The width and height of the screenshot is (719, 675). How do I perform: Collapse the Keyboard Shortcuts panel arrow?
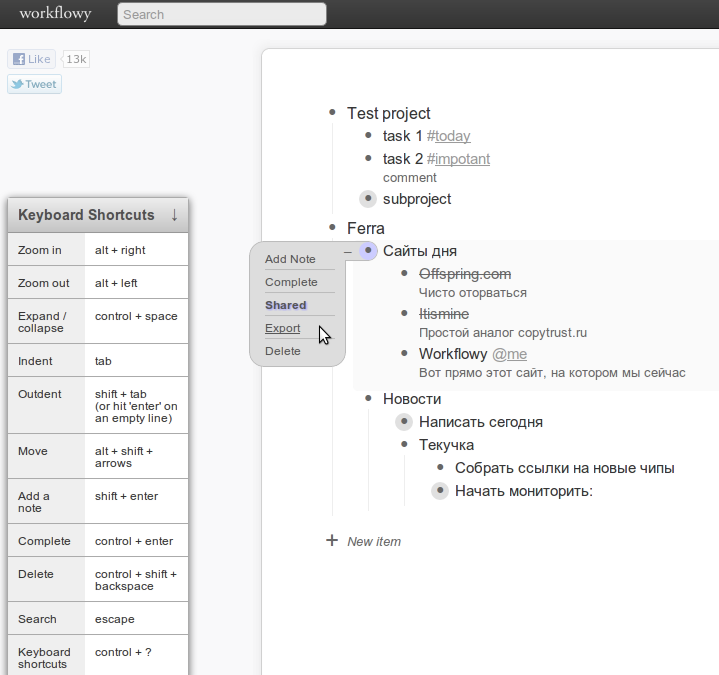(x=174, y=215)
